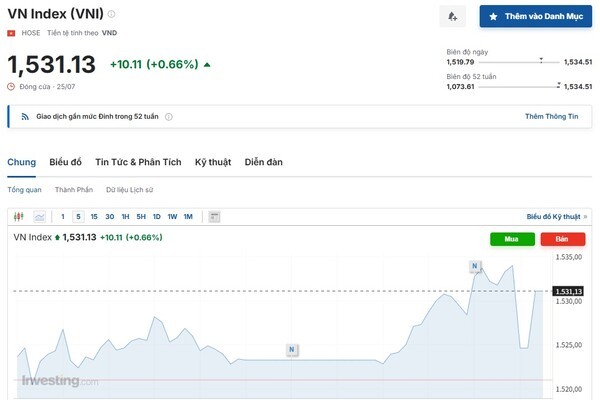The width and height of the screenshot is (600, 400).
Task: Switch chart to candlestick type
Action: pyautogui.click(x=19, y=217)
